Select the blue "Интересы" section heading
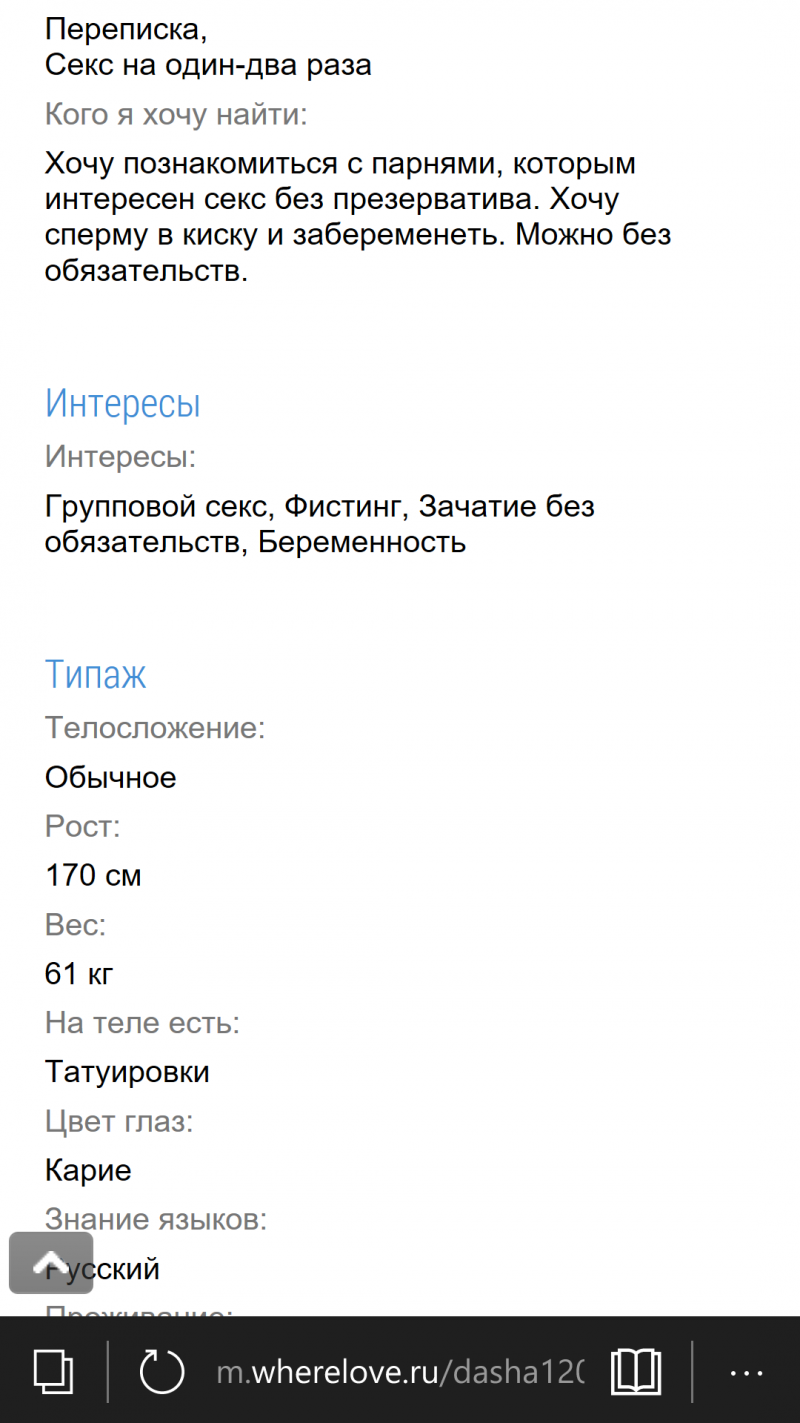 coord(123,404)
